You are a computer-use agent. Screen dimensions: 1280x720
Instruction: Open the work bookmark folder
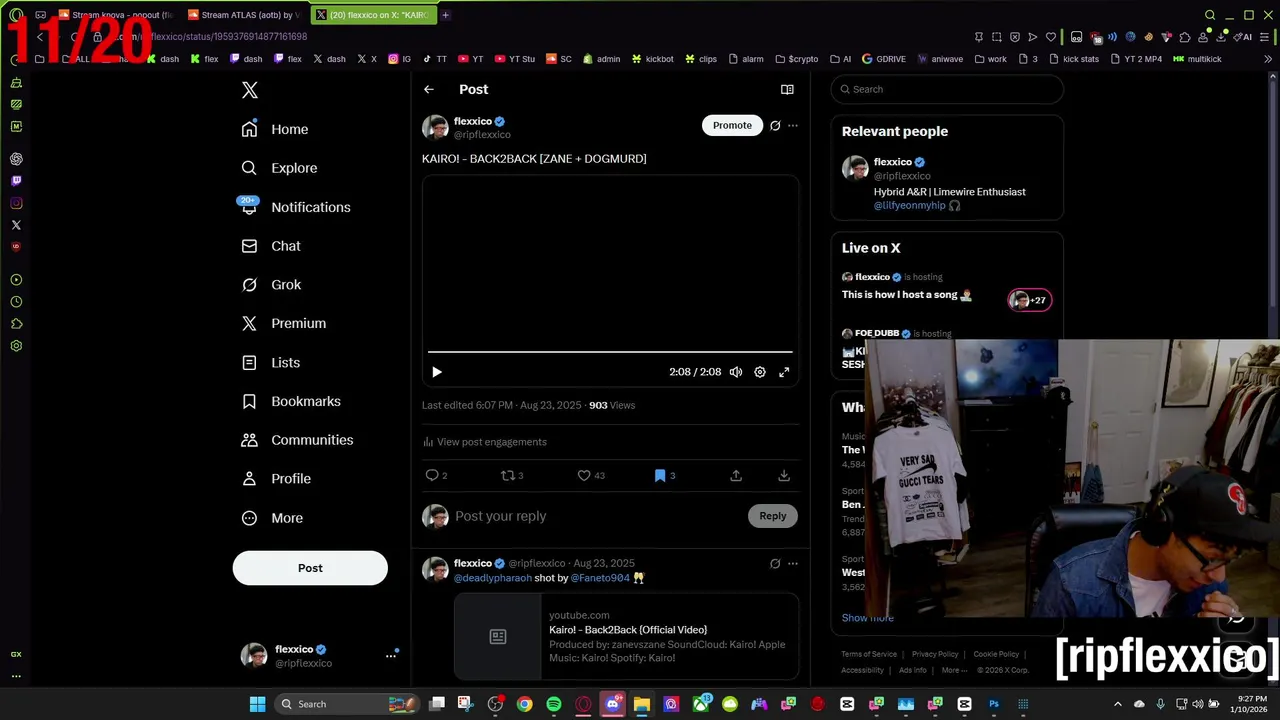[990, 59]
